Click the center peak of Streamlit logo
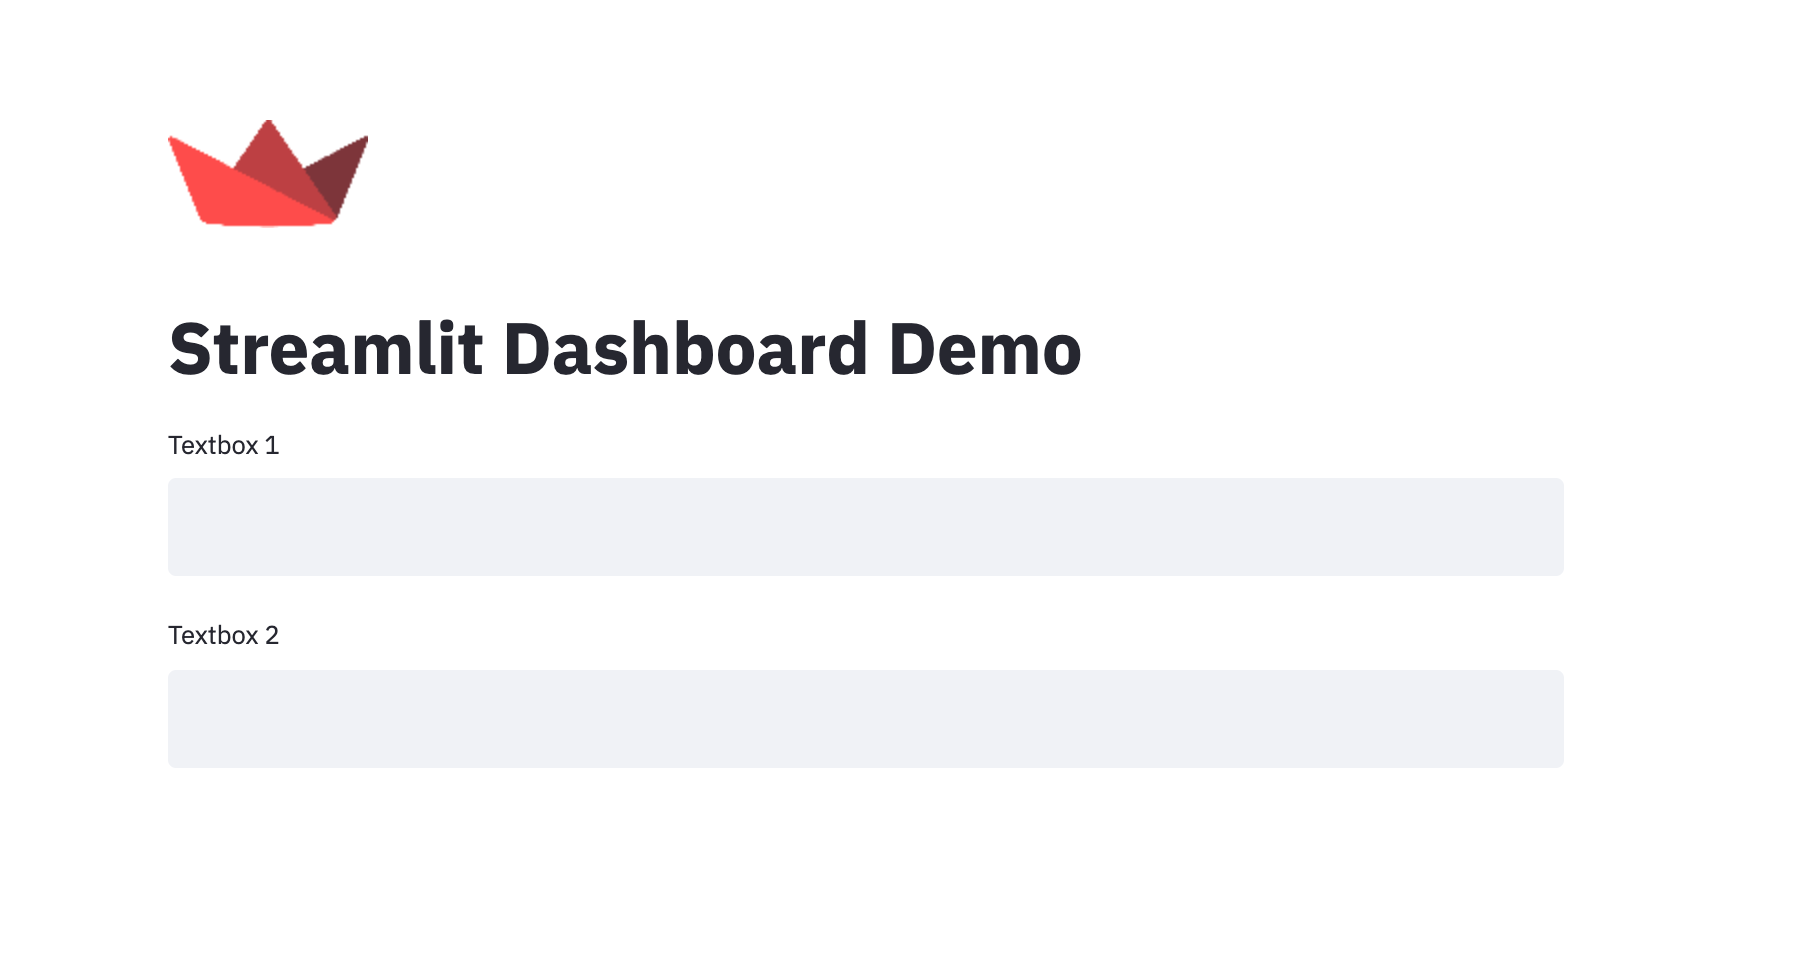Viewport: 1802px width, 972px height. 268,145
